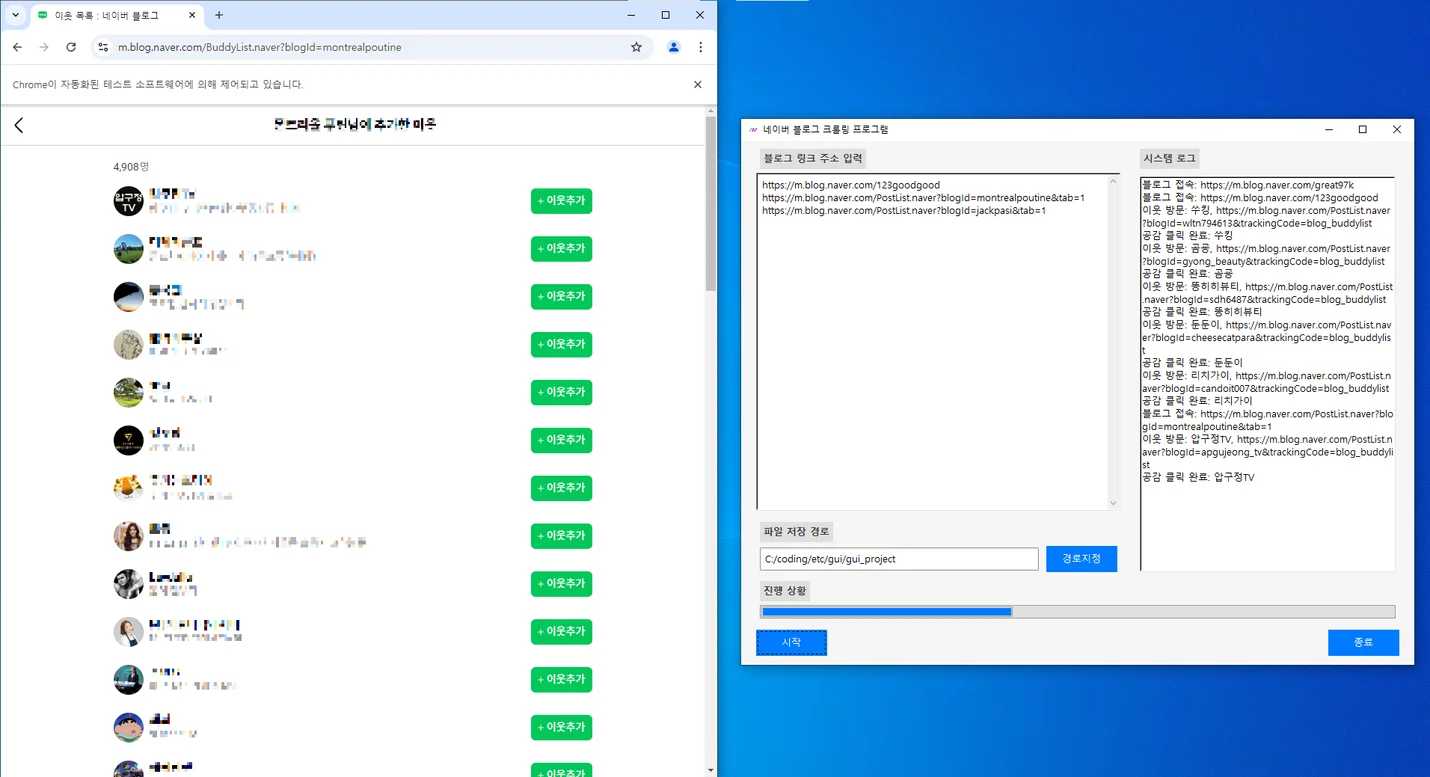Click the 시스템 로그 label
1430x777 pixels.
click(x=1169, y=158)
